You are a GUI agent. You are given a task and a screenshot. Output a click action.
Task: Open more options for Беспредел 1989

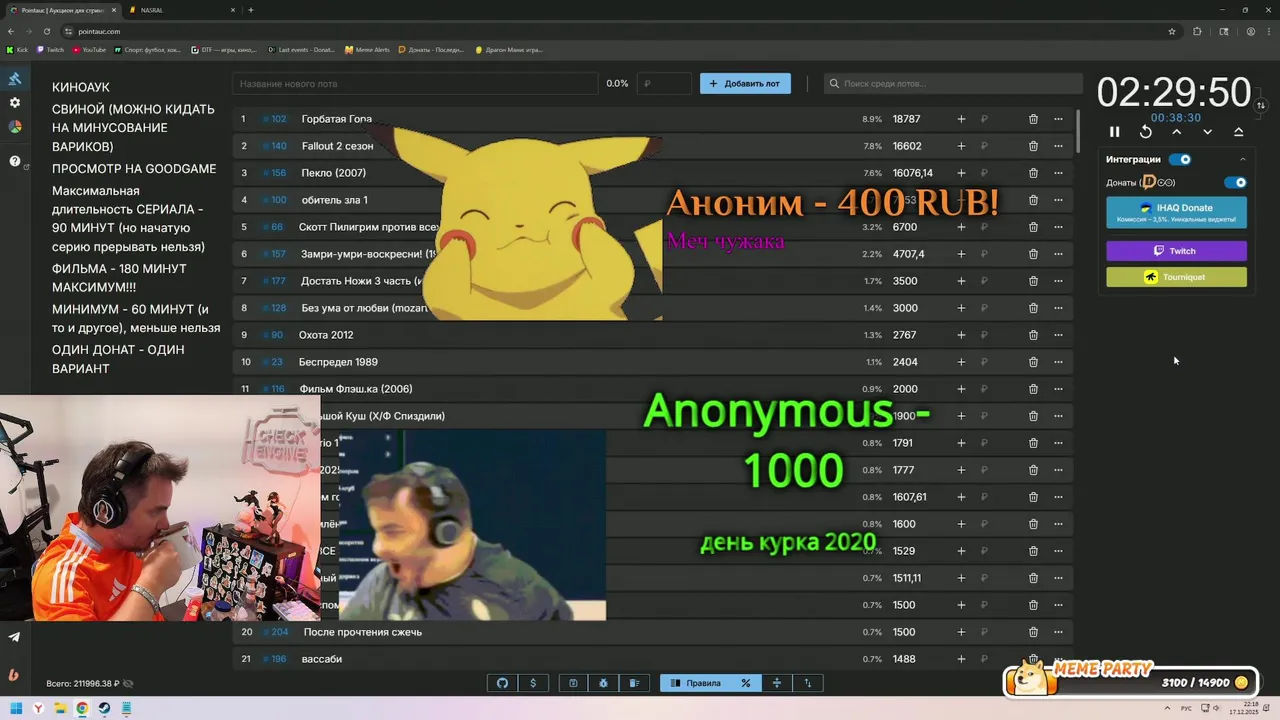coord(1058,362)
